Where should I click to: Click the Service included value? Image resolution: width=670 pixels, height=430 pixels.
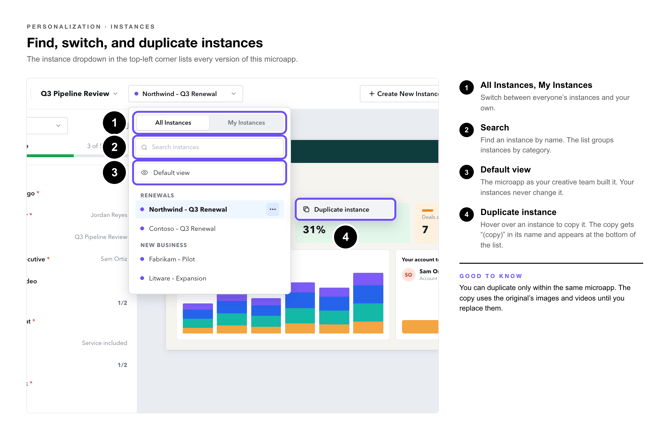pos(104,343)
